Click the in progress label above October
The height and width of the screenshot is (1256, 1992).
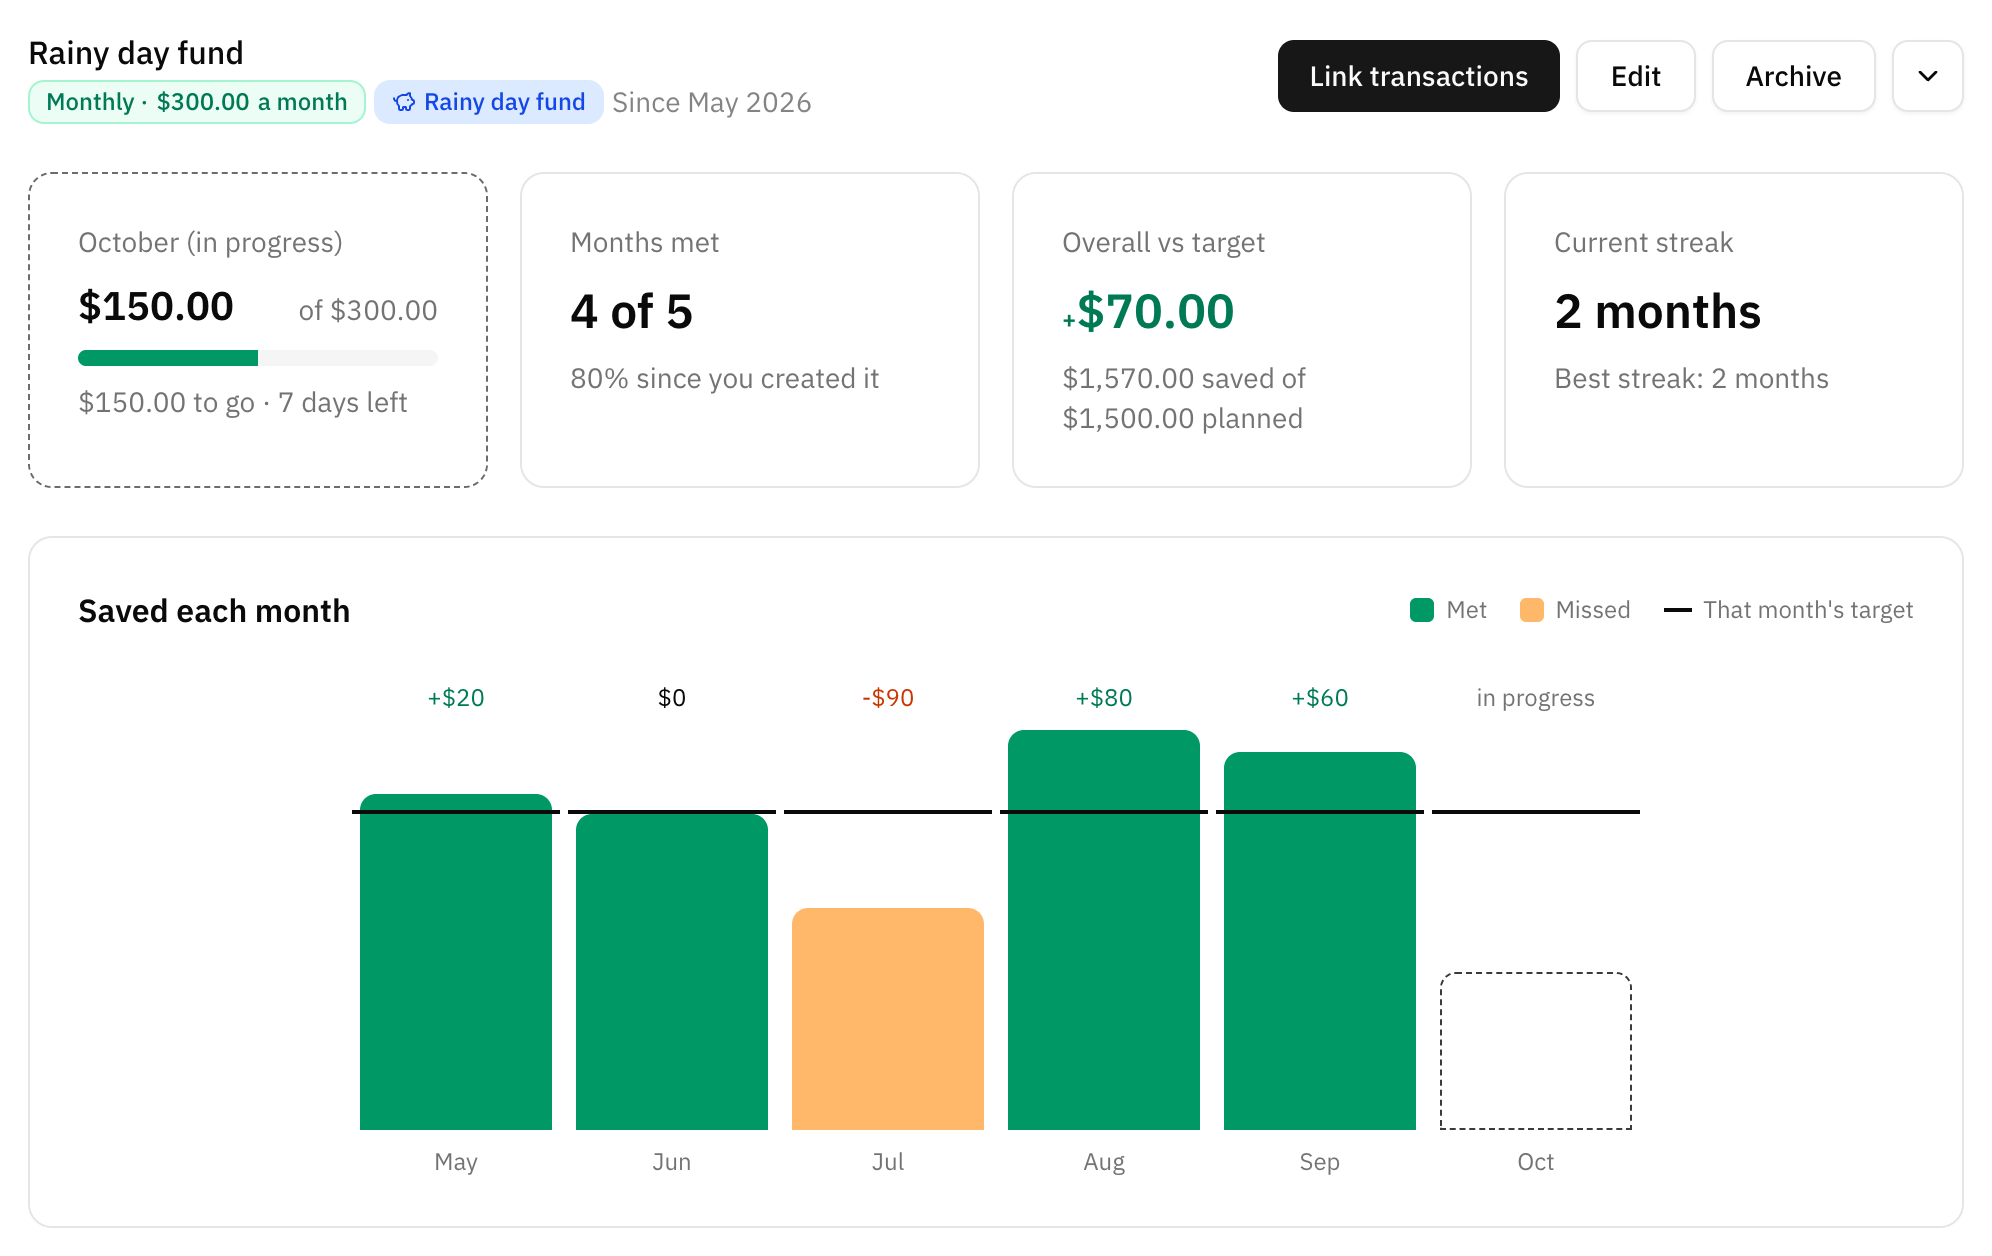point(1536,698)
